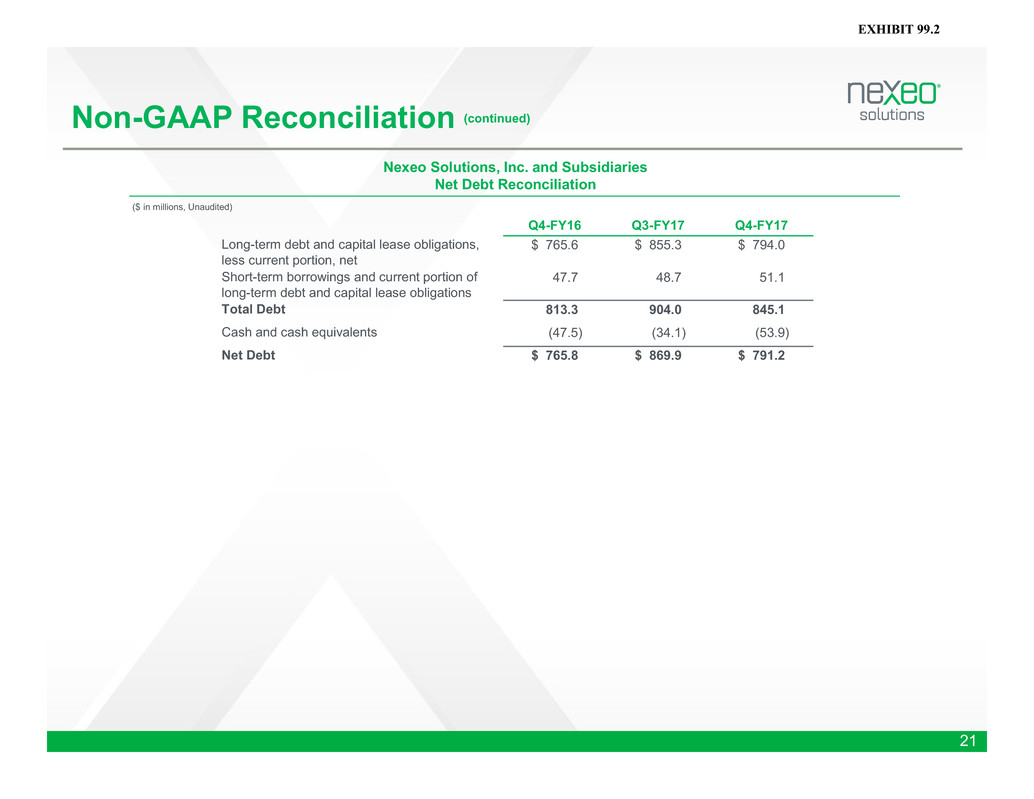This screenshot has width=1034, height=799.
Task: Select the long-term debt value $ 855.3
Action: point(658,245)
